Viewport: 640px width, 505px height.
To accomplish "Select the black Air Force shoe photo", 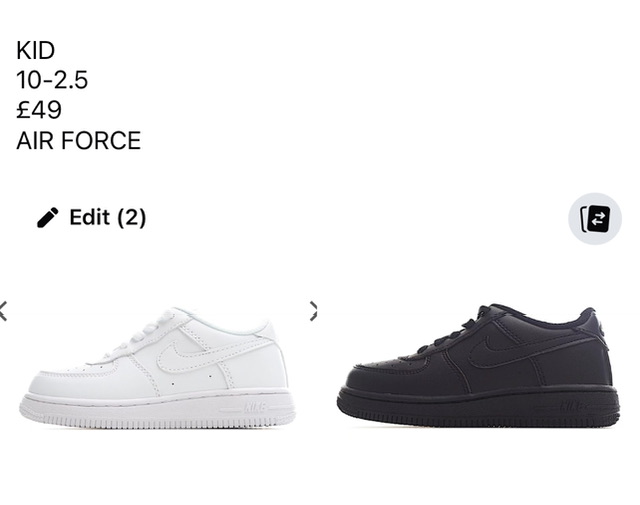I will click(x=478, y=365).
